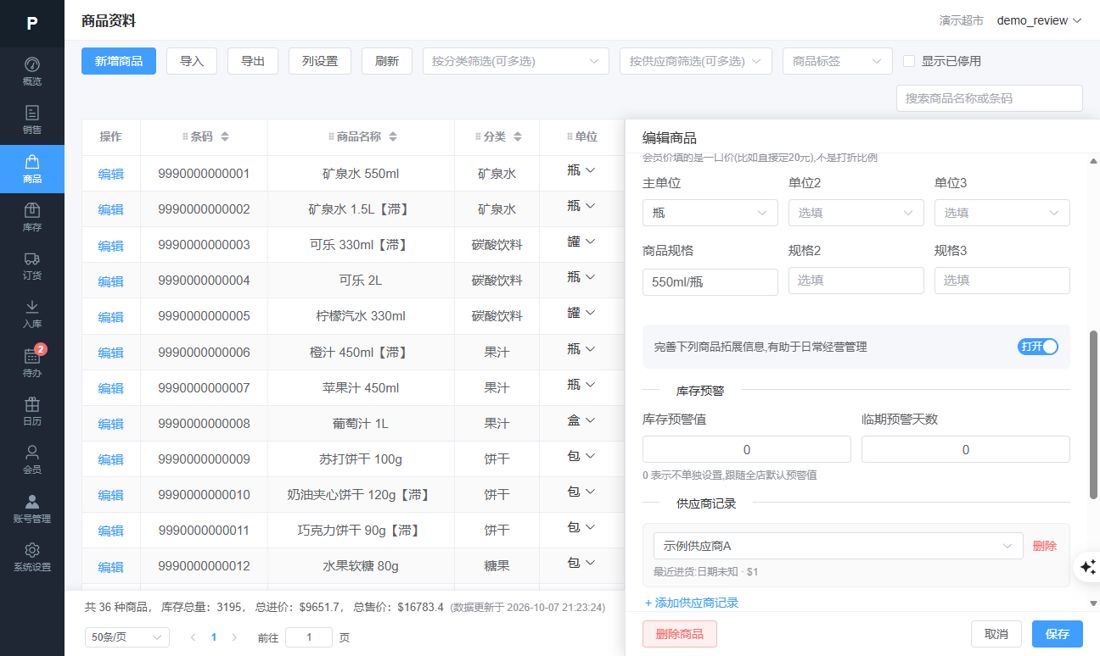
Task: Open the 账号管理 account management icon
Action: (x=32, y=509)
